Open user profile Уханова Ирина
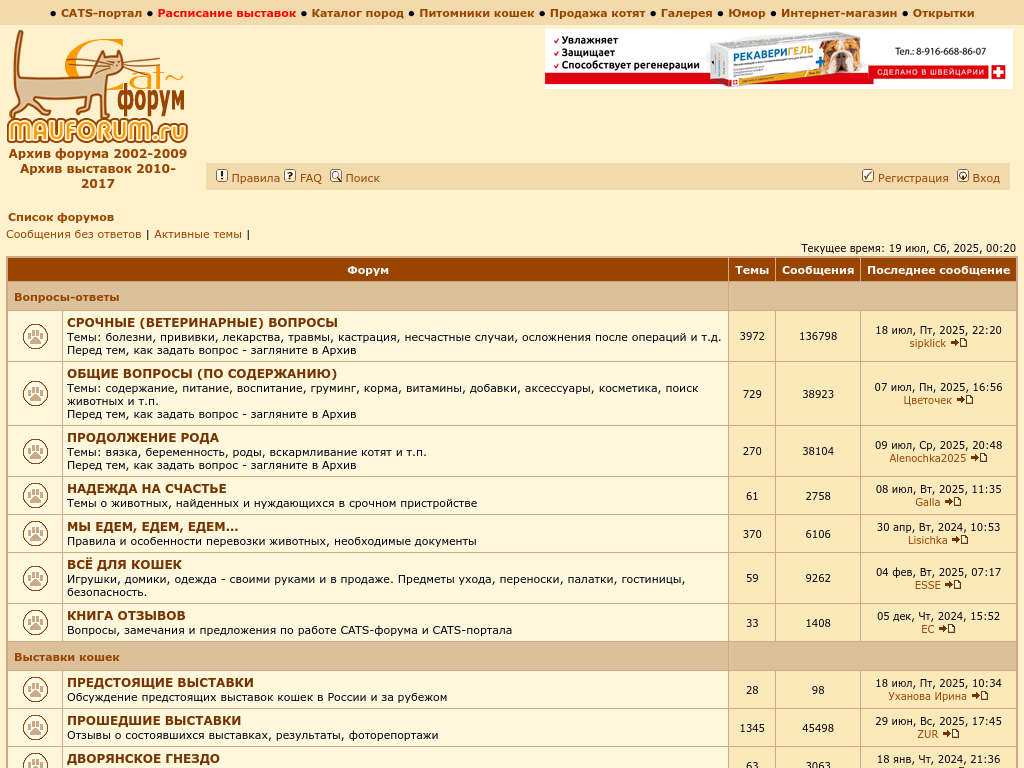1024x768 pixels. [x=927, y=696]
